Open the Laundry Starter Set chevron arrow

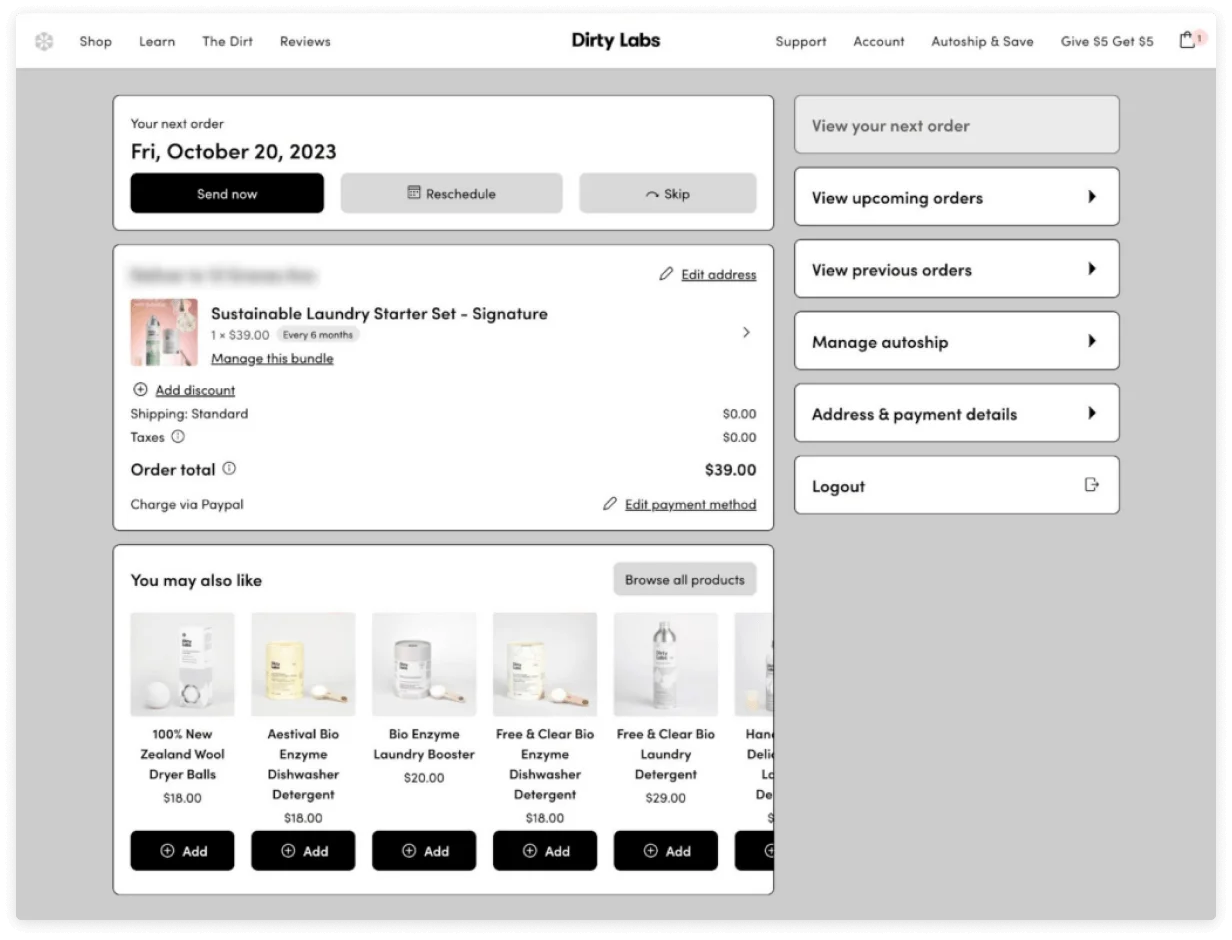(x=746, y=332)
